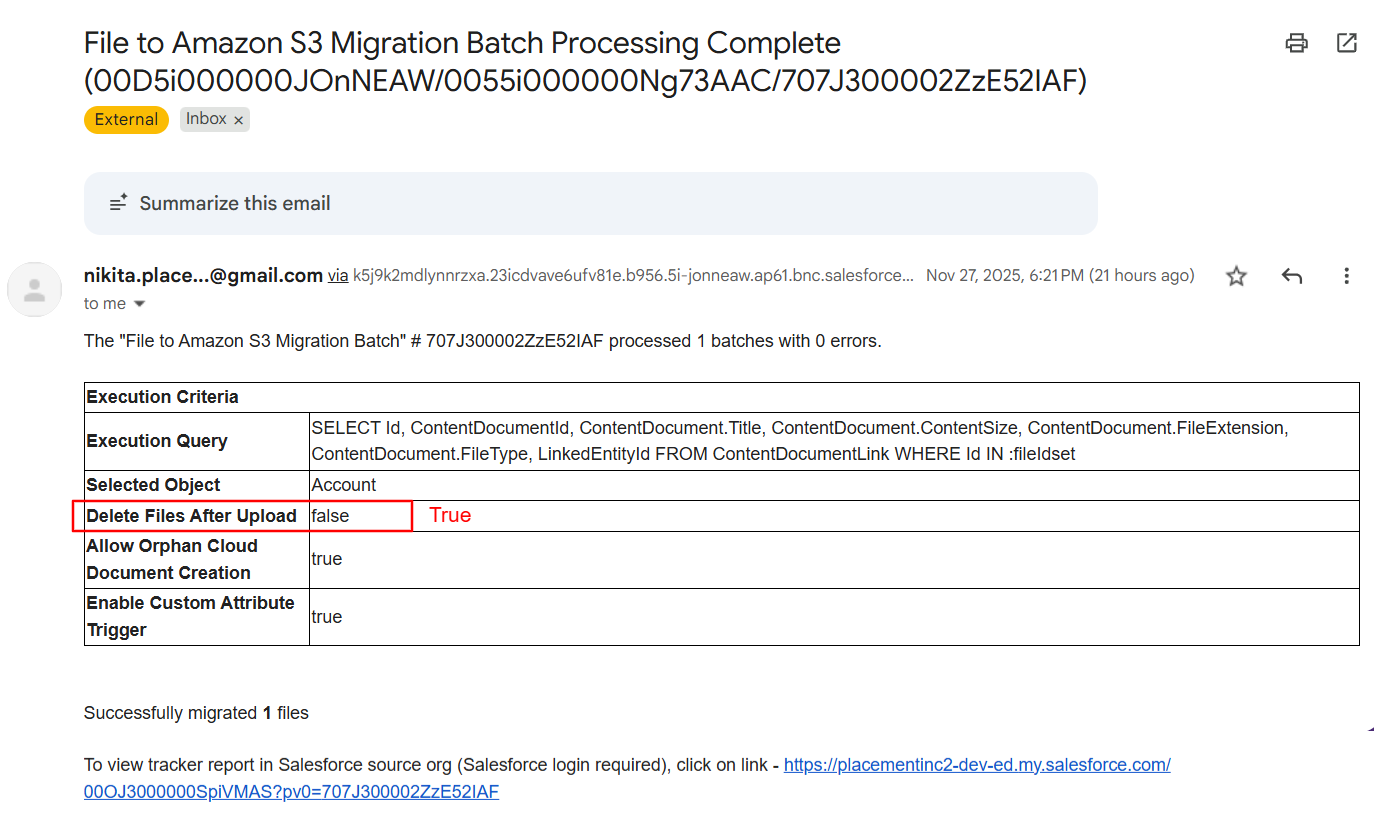Click Enable Custom Attribute Trigger label

pos(190,616)
